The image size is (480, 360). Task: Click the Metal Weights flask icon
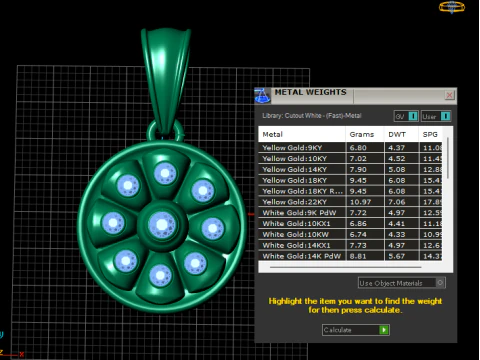pyautogui.click(x=262, y=96)
